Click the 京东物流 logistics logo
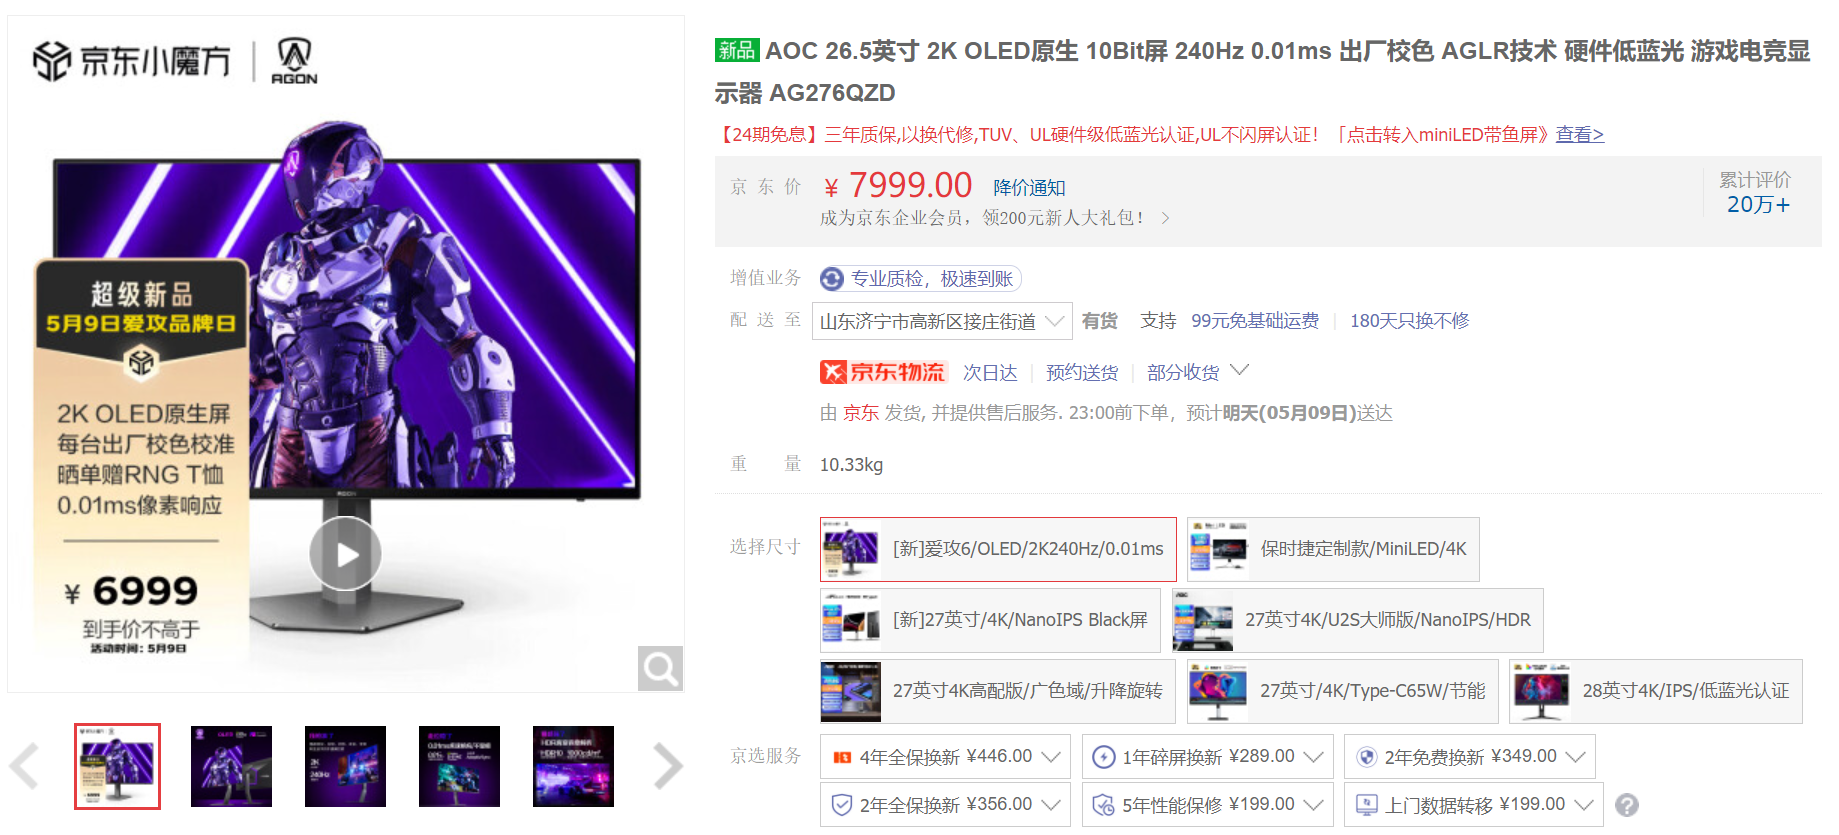This screenshot has width=1839, height=835. point(882,372)
